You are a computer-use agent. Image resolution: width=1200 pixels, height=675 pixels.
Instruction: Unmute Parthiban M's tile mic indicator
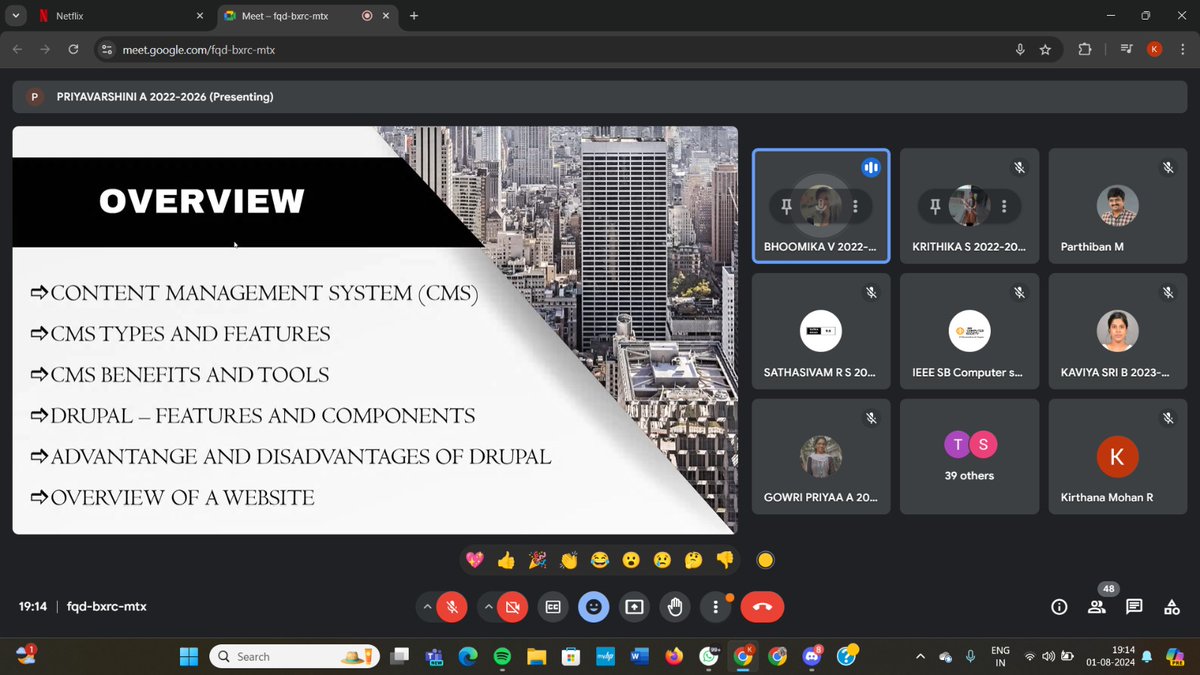pos(1167,167)
